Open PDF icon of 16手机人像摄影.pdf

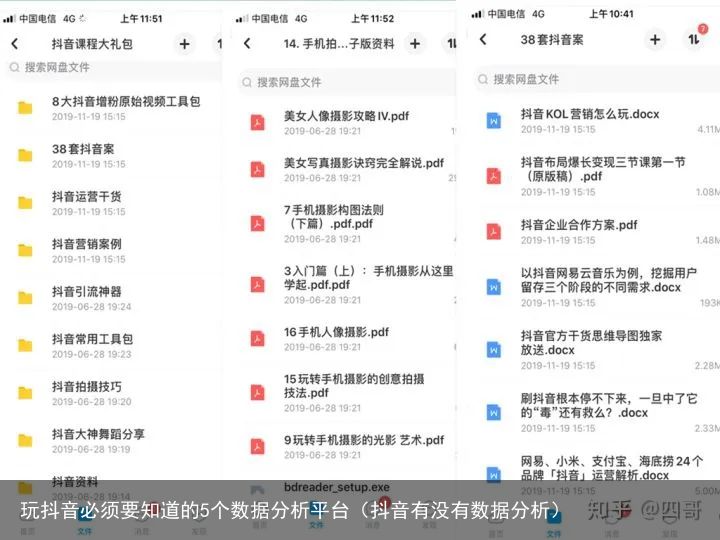click(258, 339)
